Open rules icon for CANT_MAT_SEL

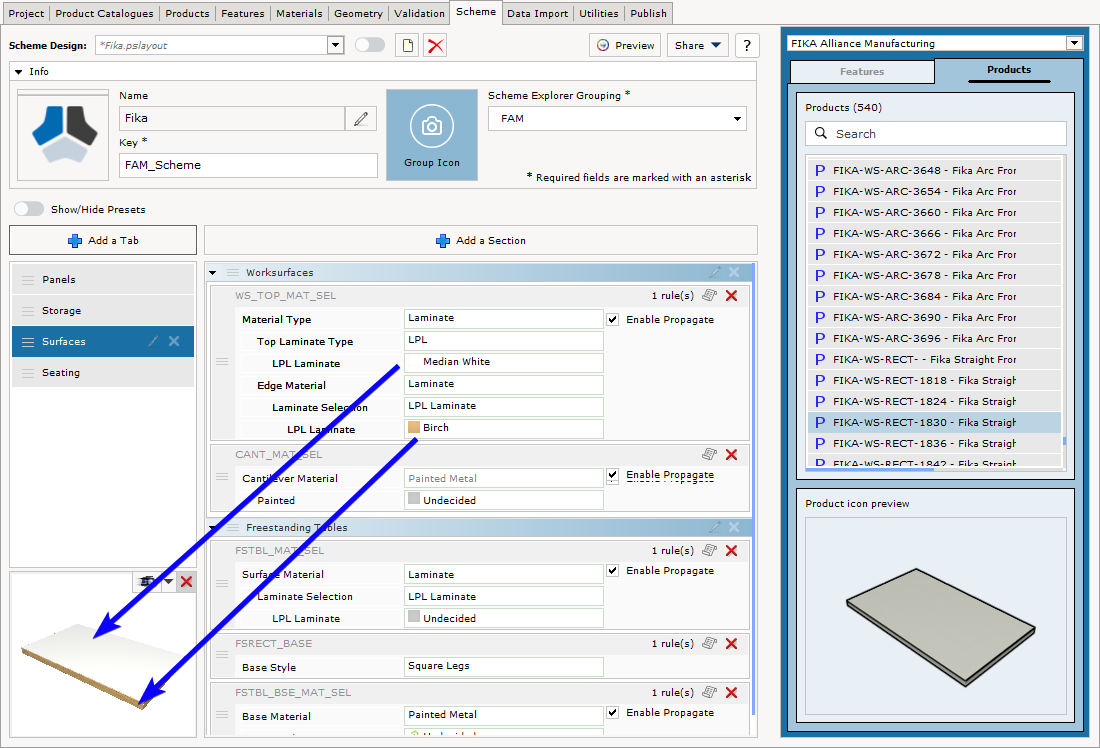click(x=709, y=454)
